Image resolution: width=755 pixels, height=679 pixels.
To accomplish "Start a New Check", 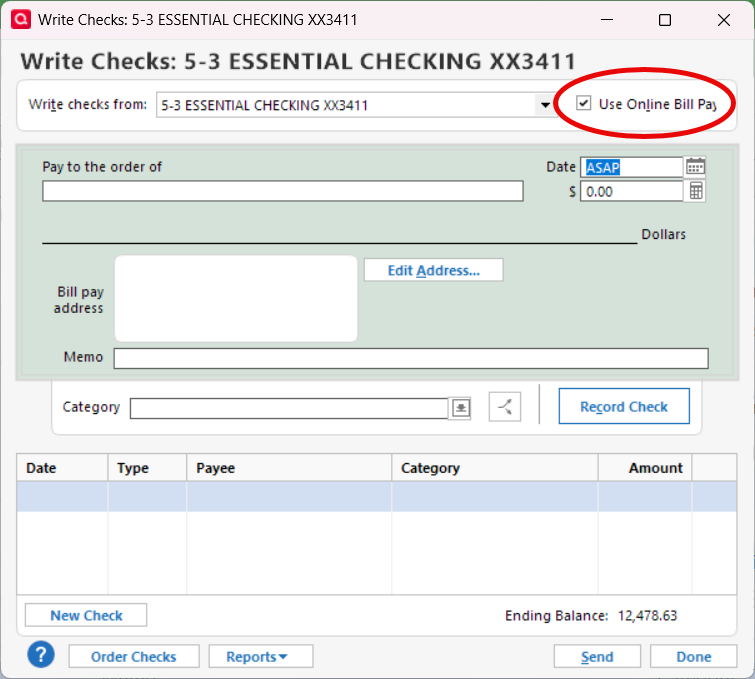I will pyautogui.click(x=86, y=615).
